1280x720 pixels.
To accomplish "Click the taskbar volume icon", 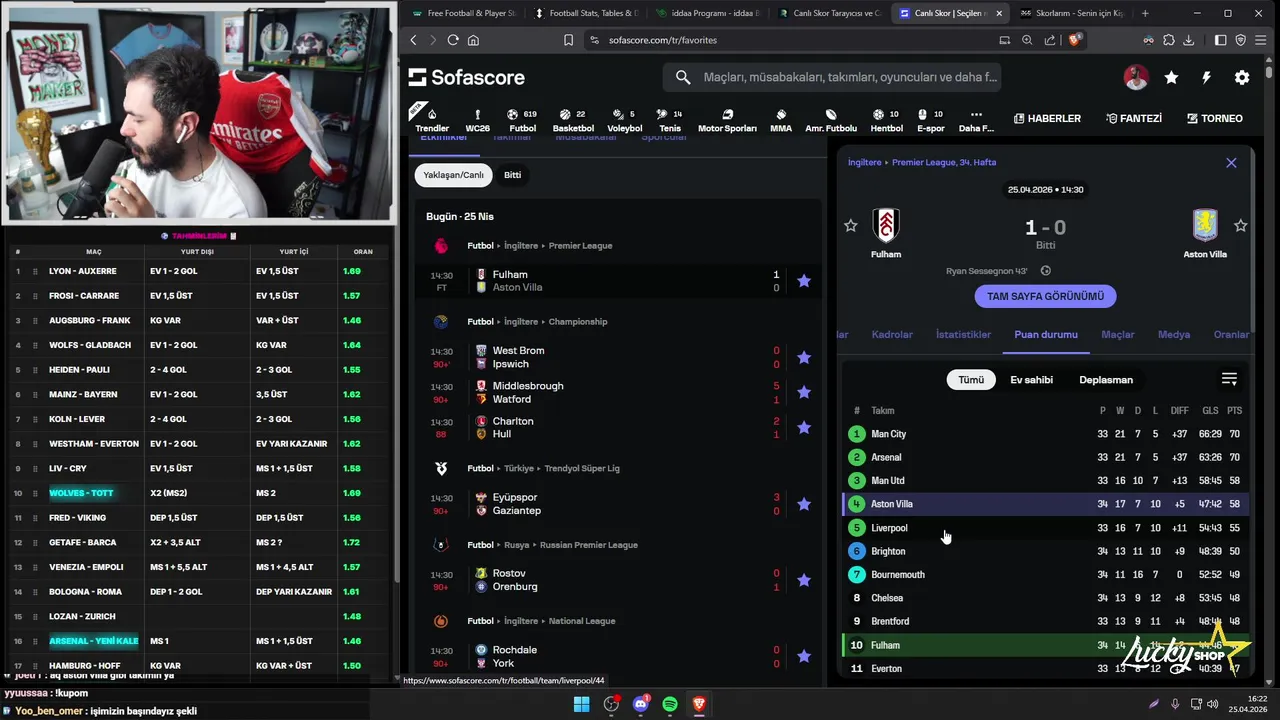I will click(1213, 704).
